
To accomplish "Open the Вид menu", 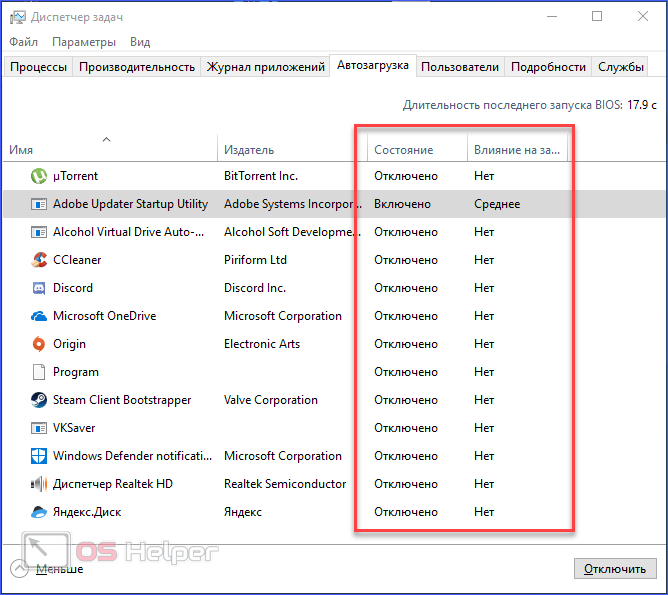I will pyautogui.click(x=140, y=42).
